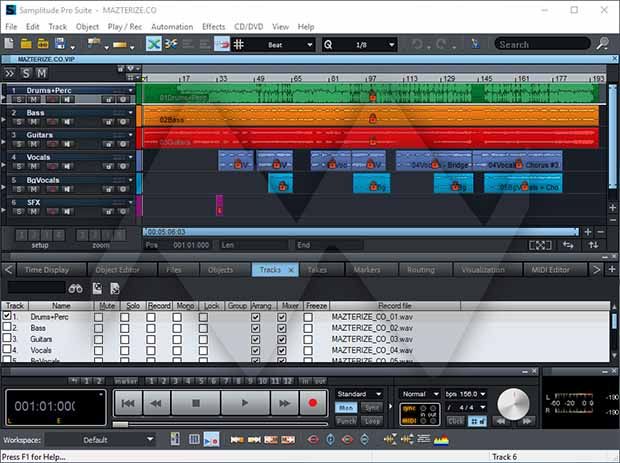The image size is (620, 463).
Task: Select the crossfade (X) mouse mode icon
Action: (153, 44)
